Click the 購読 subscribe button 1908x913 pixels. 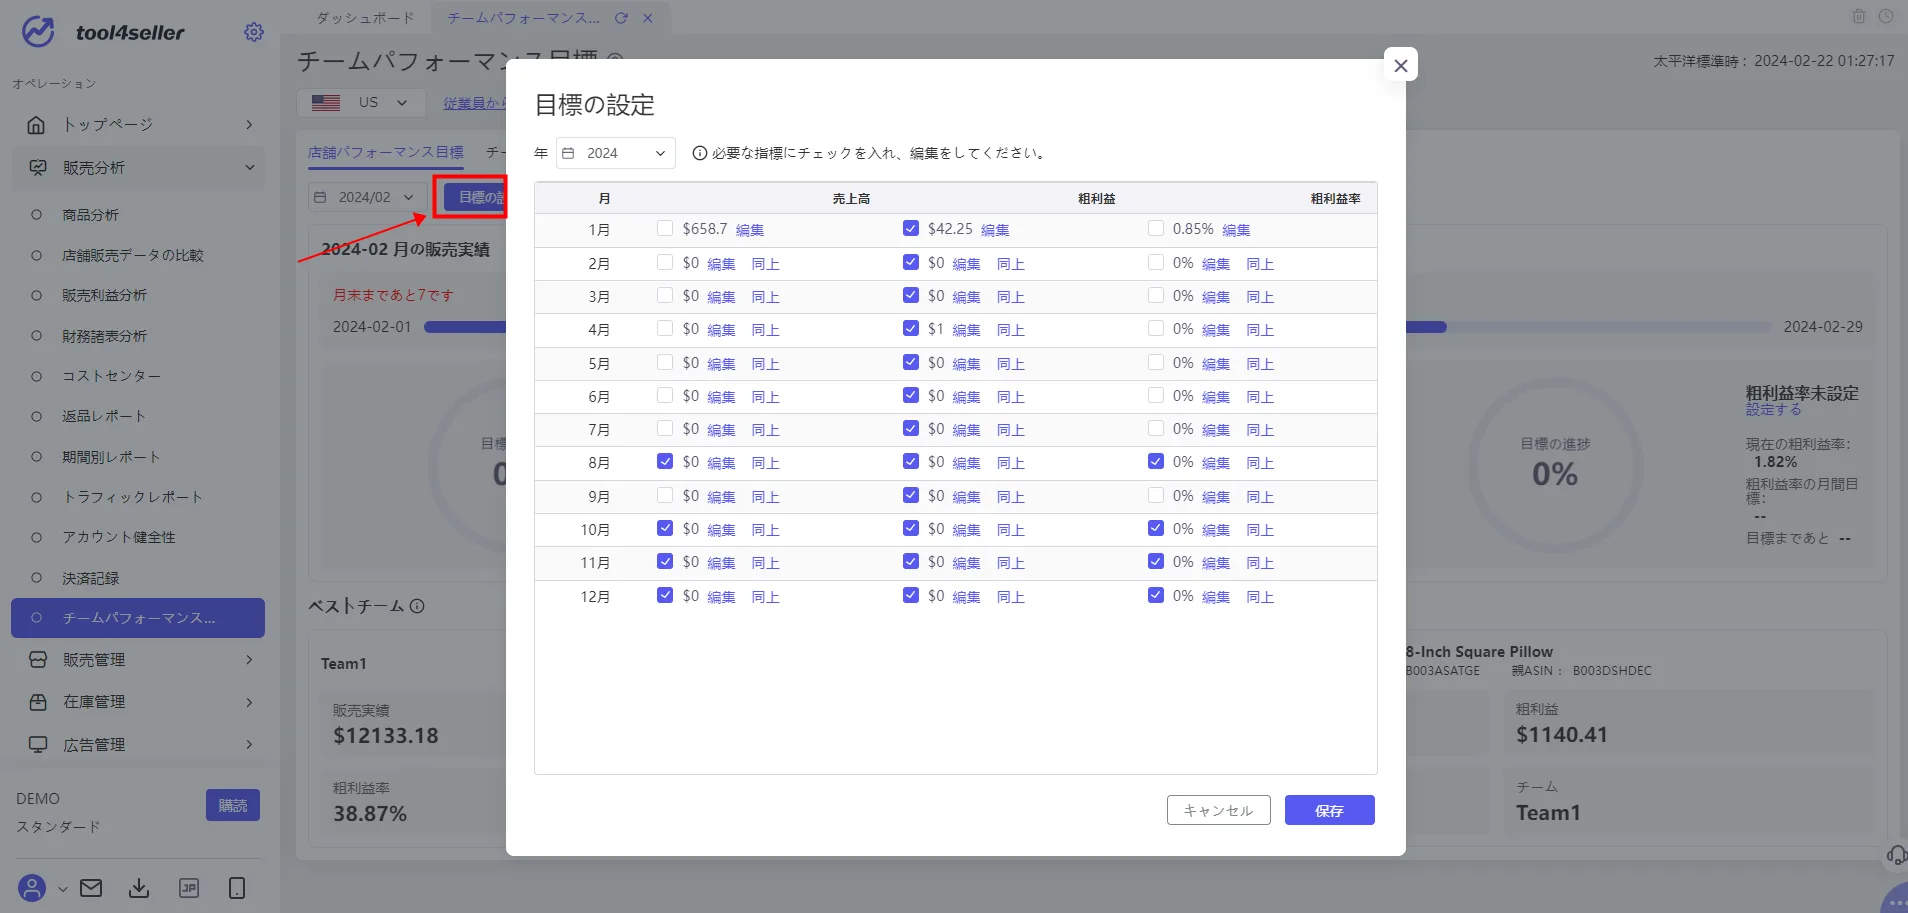tap(233, 805)
